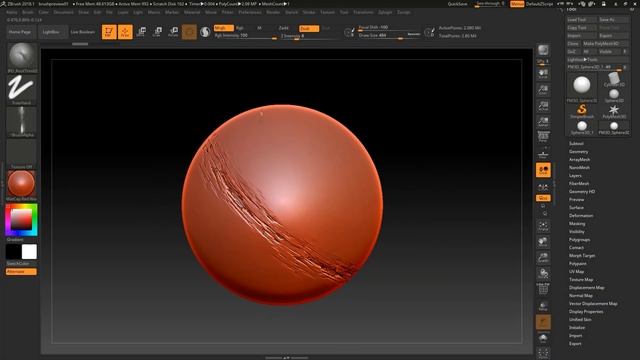Click the PolyF line fill icon

[543, 289]
